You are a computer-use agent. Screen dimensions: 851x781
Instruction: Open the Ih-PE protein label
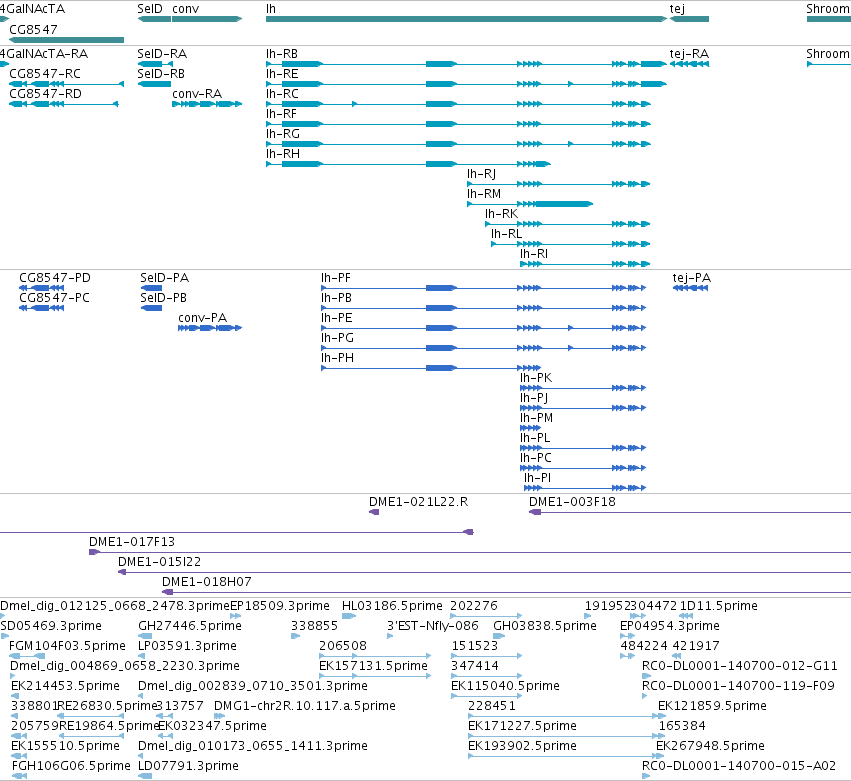tap(336, 318)
